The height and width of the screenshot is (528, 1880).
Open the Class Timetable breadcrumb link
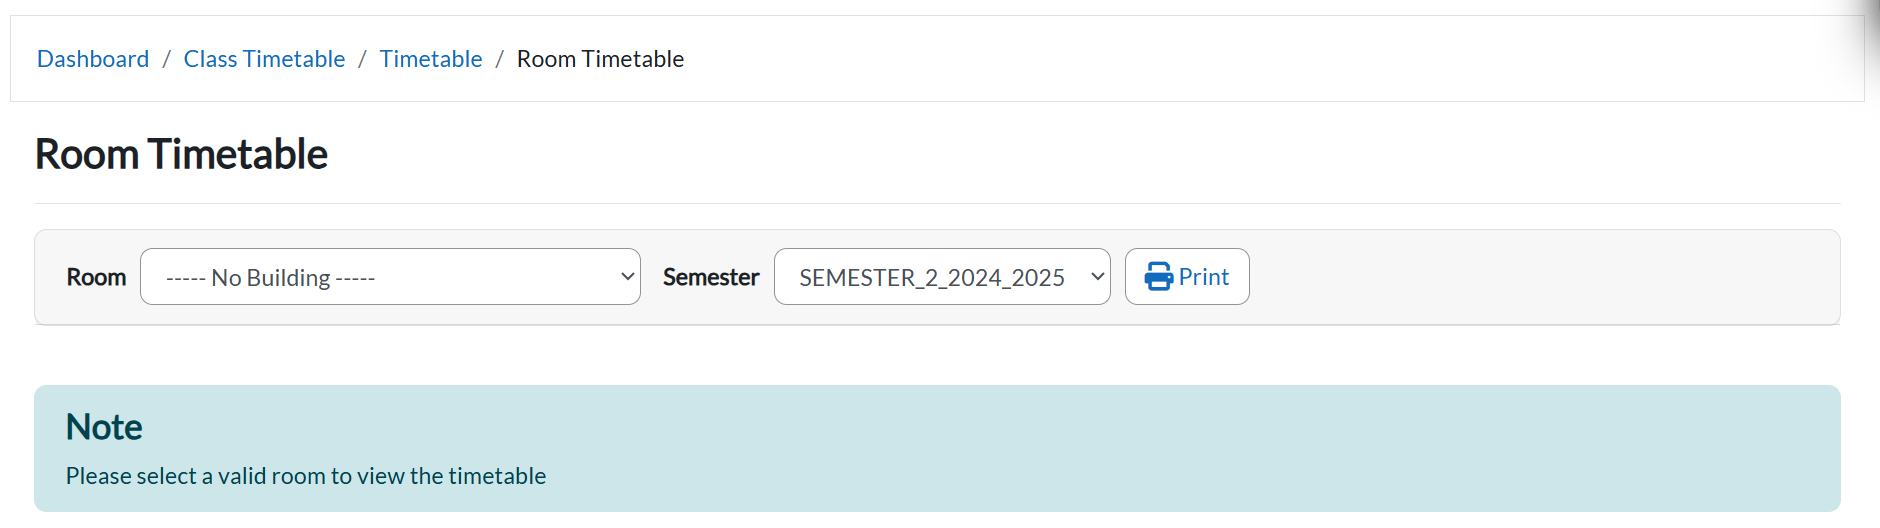coord(264,59)
